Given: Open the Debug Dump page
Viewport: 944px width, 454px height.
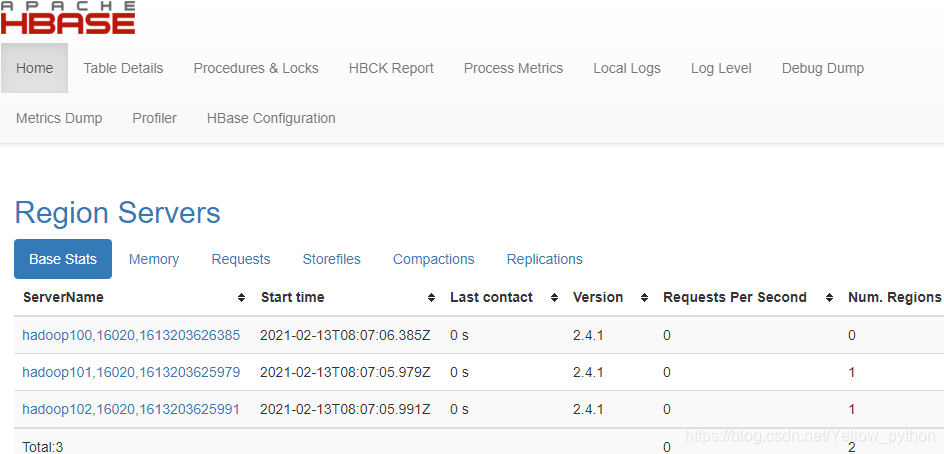Looking at the screenshot, I should point(823,68).
